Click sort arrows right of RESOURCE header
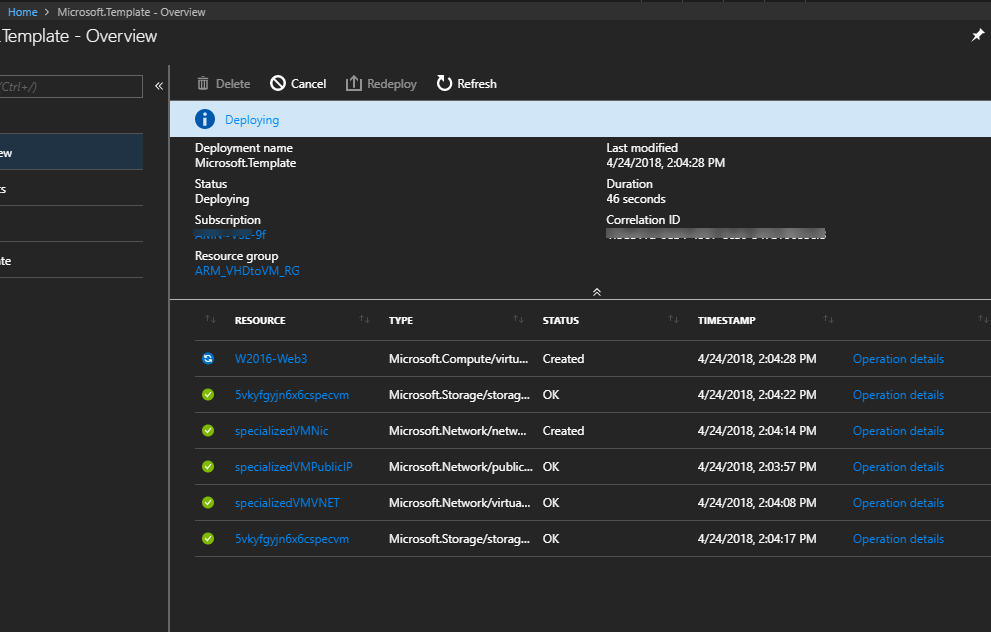 coord(365,319)
